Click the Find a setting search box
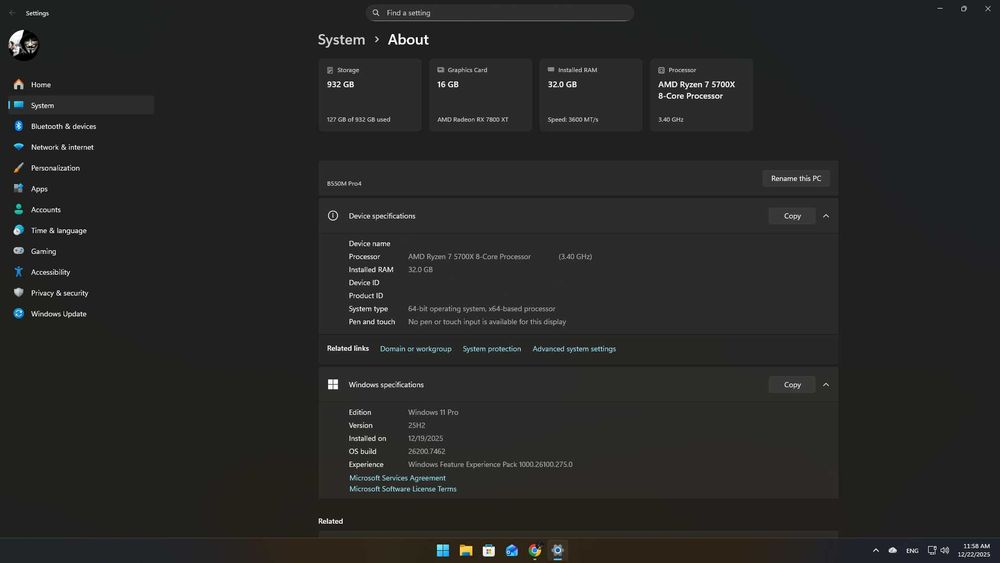The image size is (1000, 563). coord(500,13)
